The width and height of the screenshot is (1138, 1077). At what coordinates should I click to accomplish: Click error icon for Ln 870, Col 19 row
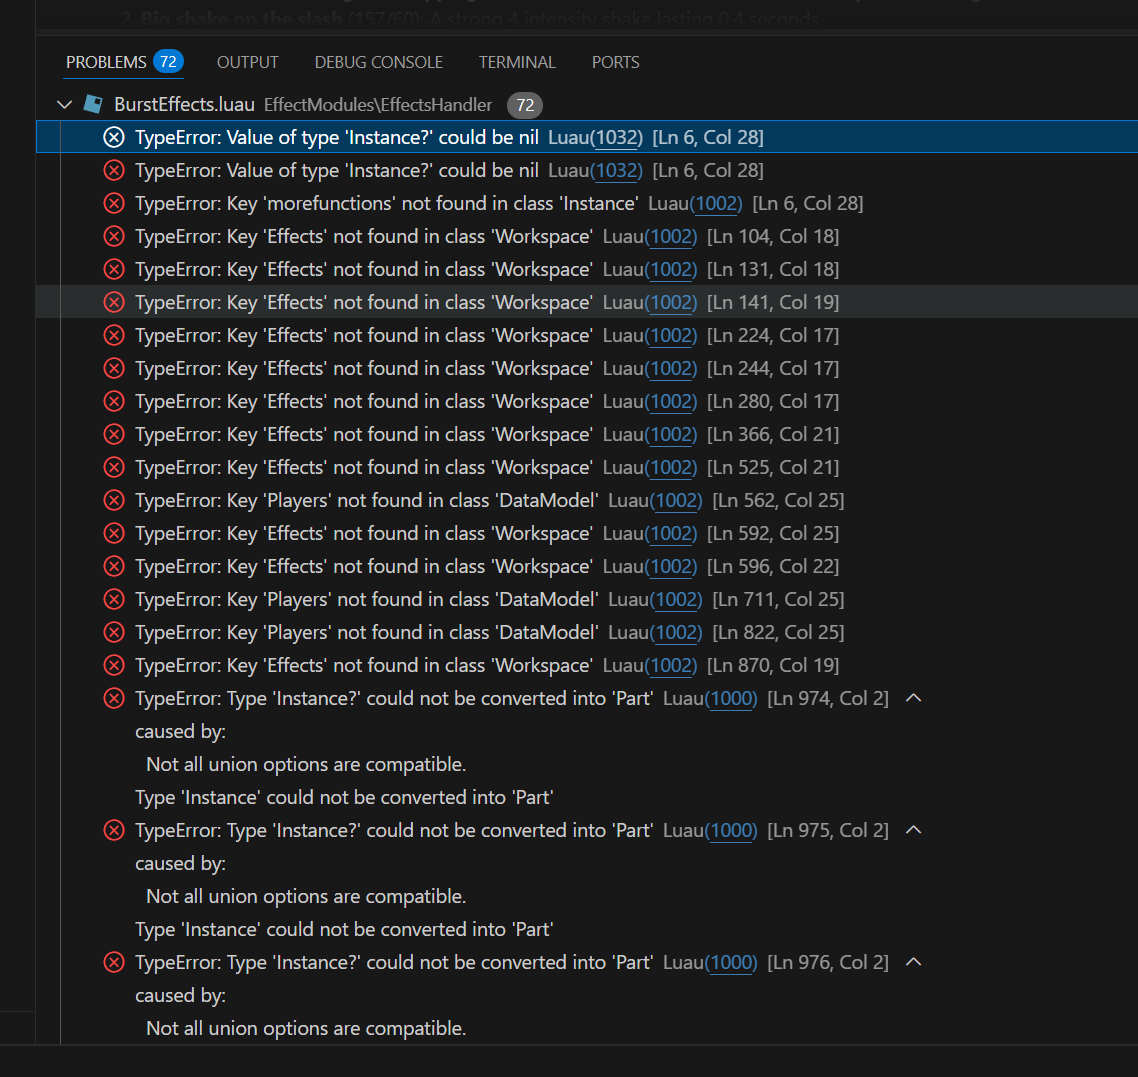(x=114, y=666)
